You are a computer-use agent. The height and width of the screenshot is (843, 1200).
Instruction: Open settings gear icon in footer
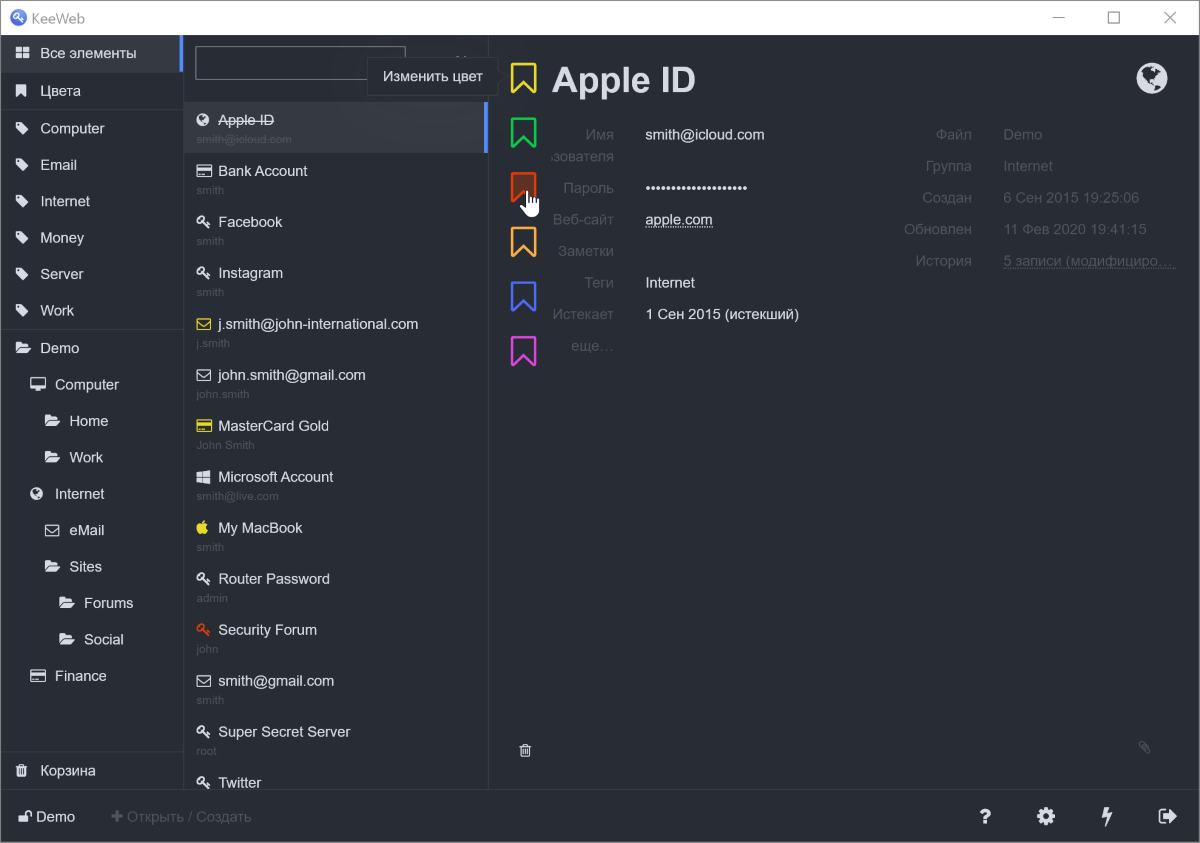[1046, 816]
